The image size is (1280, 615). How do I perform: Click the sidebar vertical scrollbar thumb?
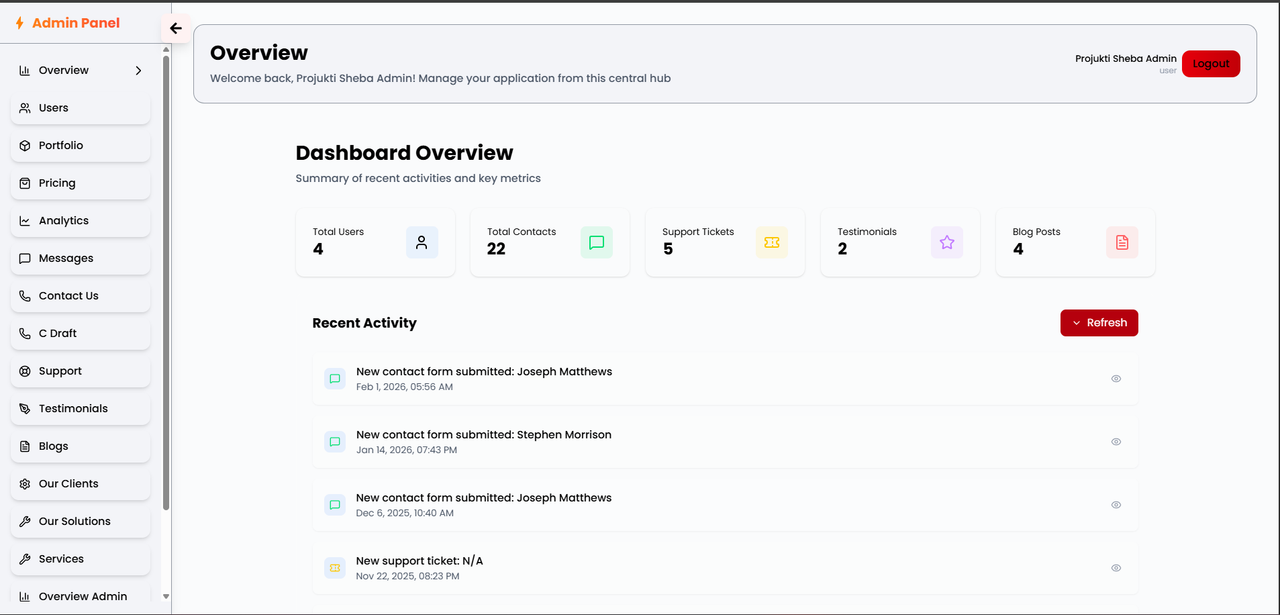[x=166, y=282]
